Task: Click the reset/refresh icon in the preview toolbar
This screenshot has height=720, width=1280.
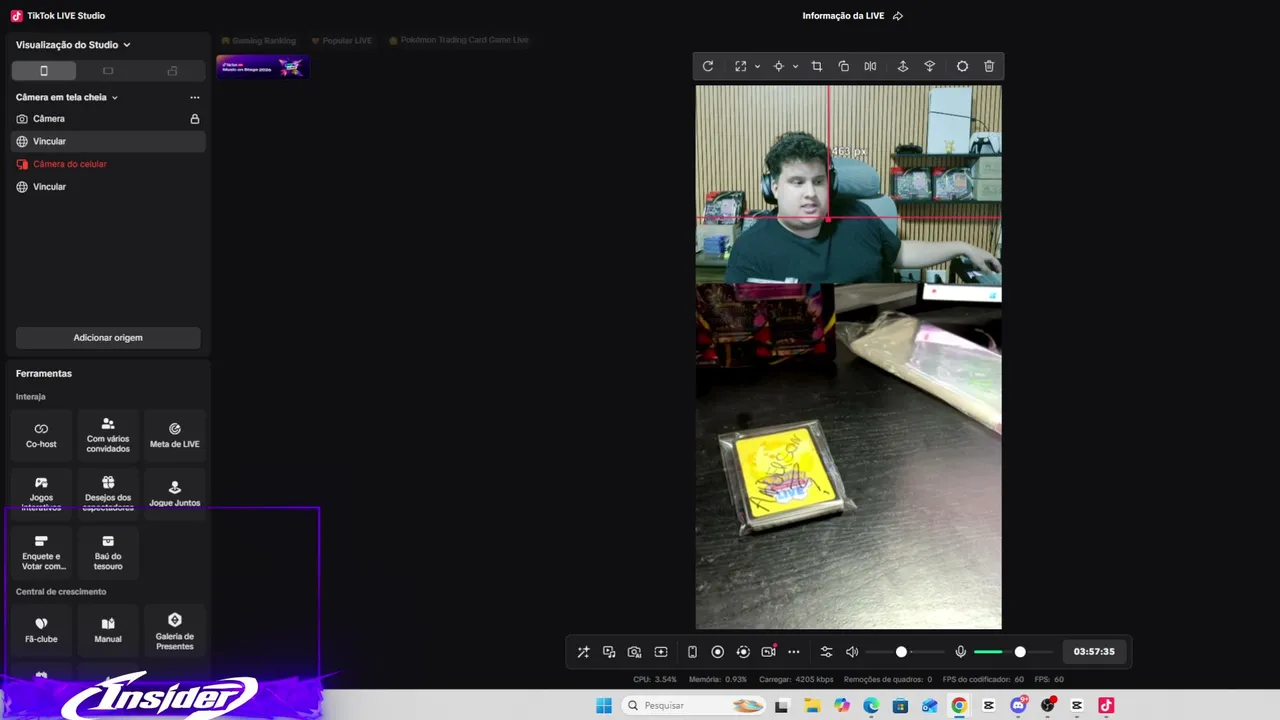Action: coord(708,66)
